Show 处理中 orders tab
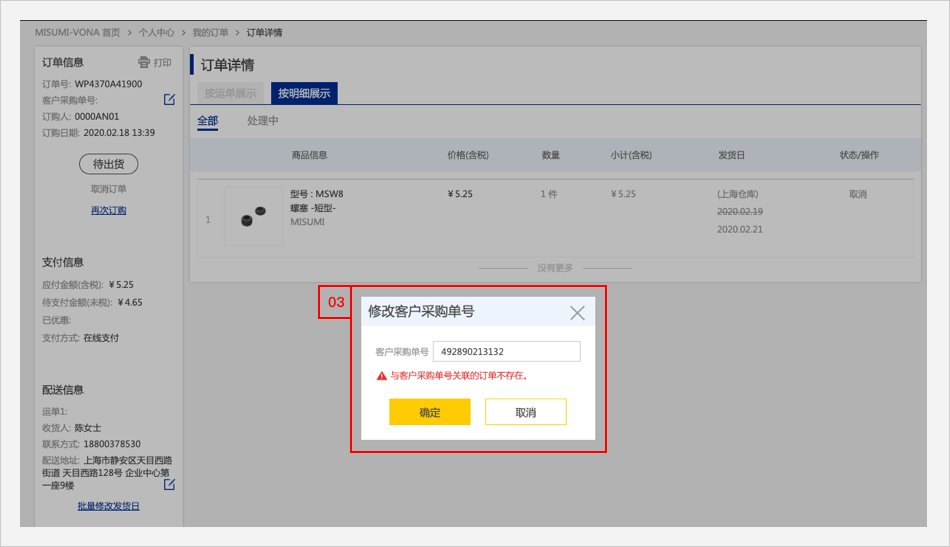This screenshot has width=950, height=547. point(263,121)
